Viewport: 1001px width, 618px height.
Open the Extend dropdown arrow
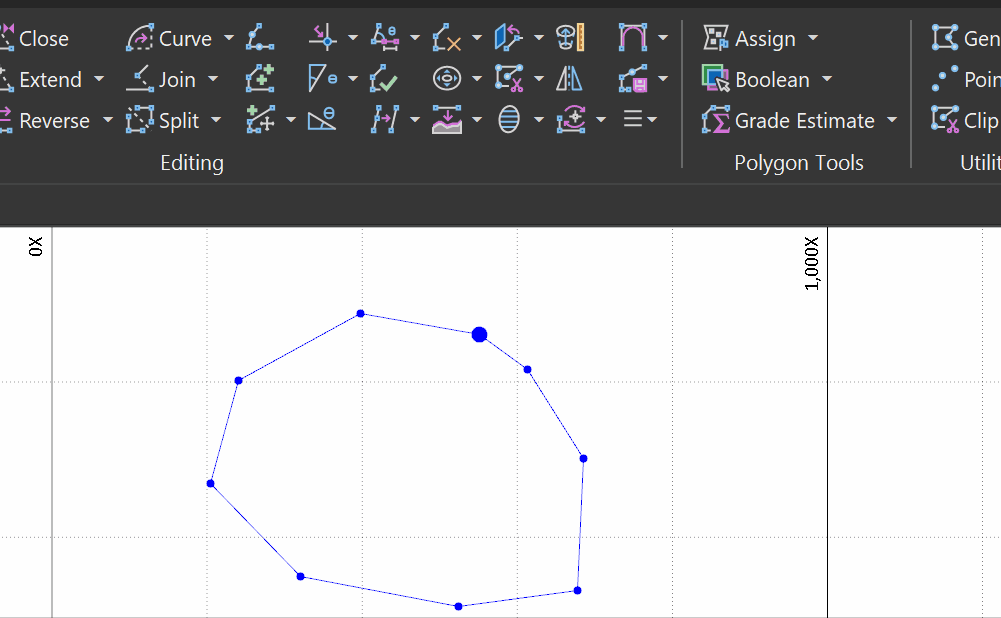click(x=99, y=79)
